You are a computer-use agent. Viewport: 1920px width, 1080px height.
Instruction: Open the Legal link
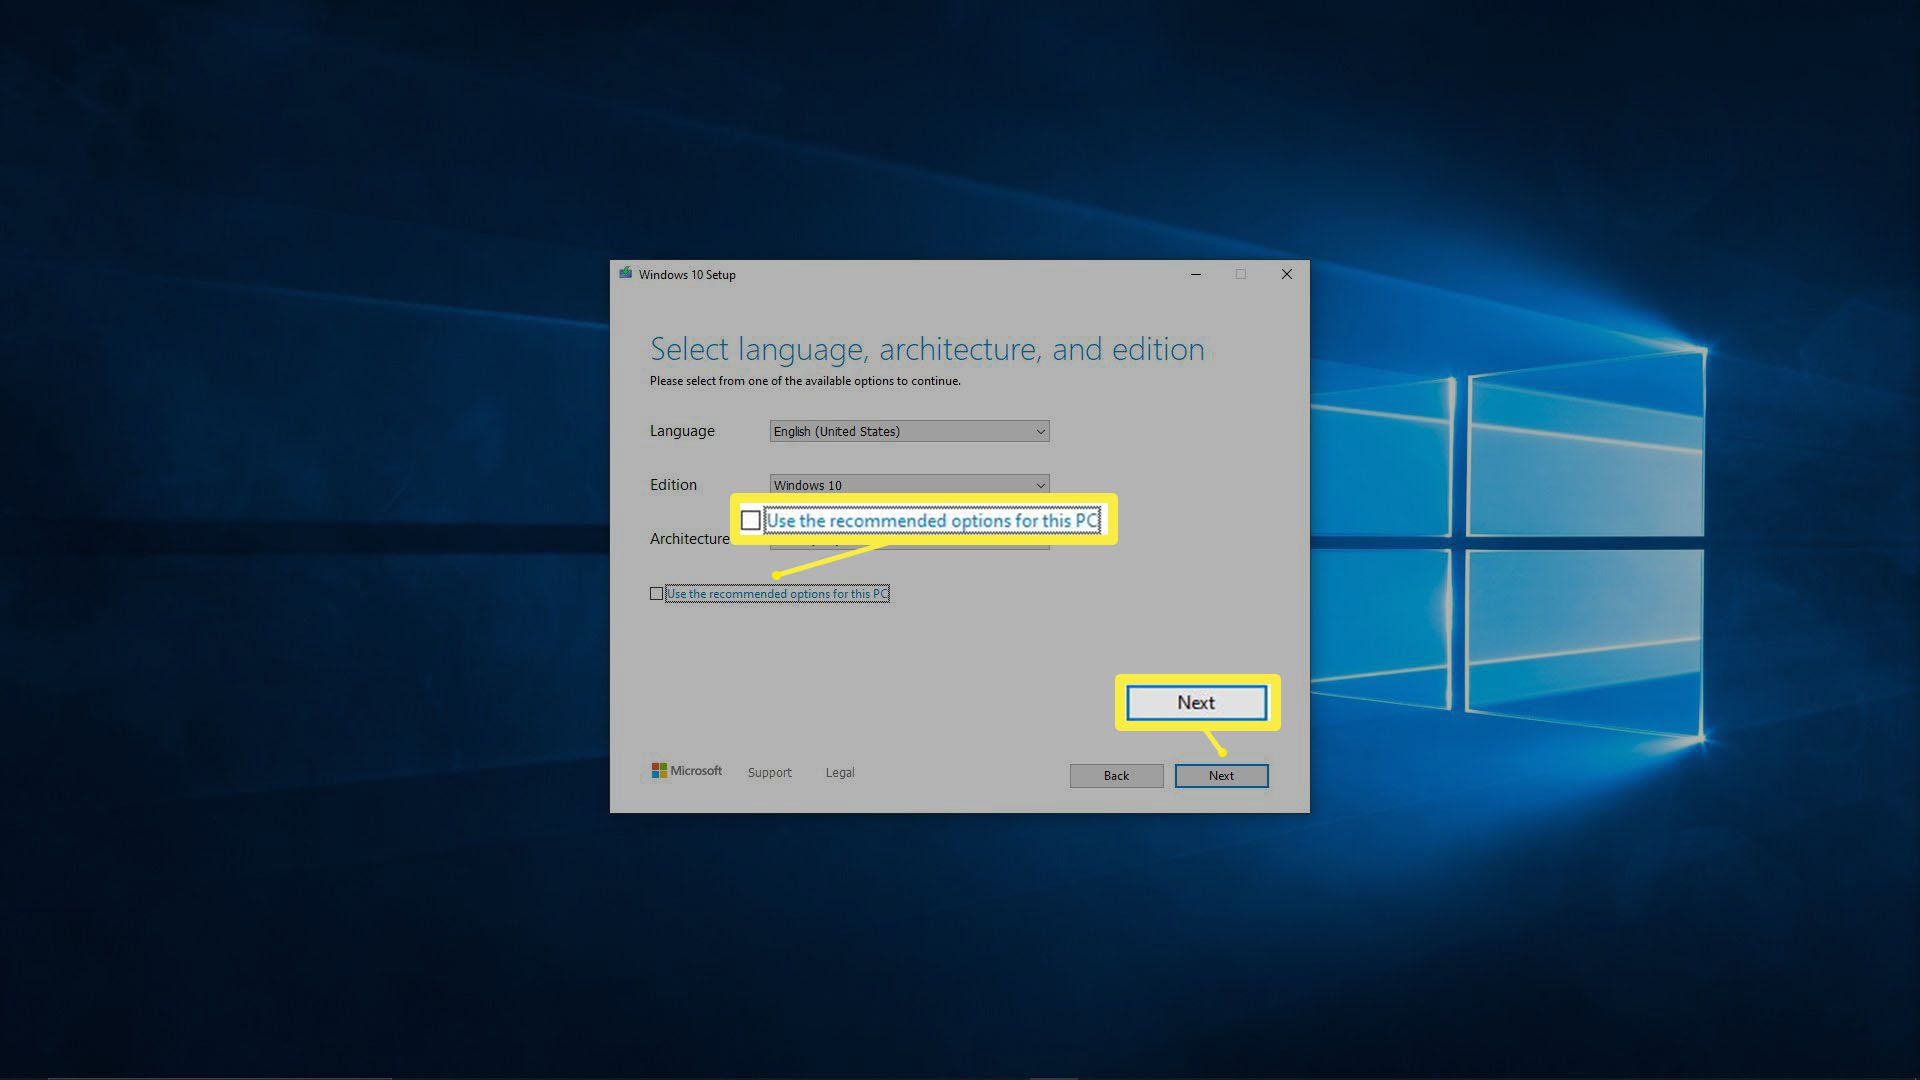840,773
